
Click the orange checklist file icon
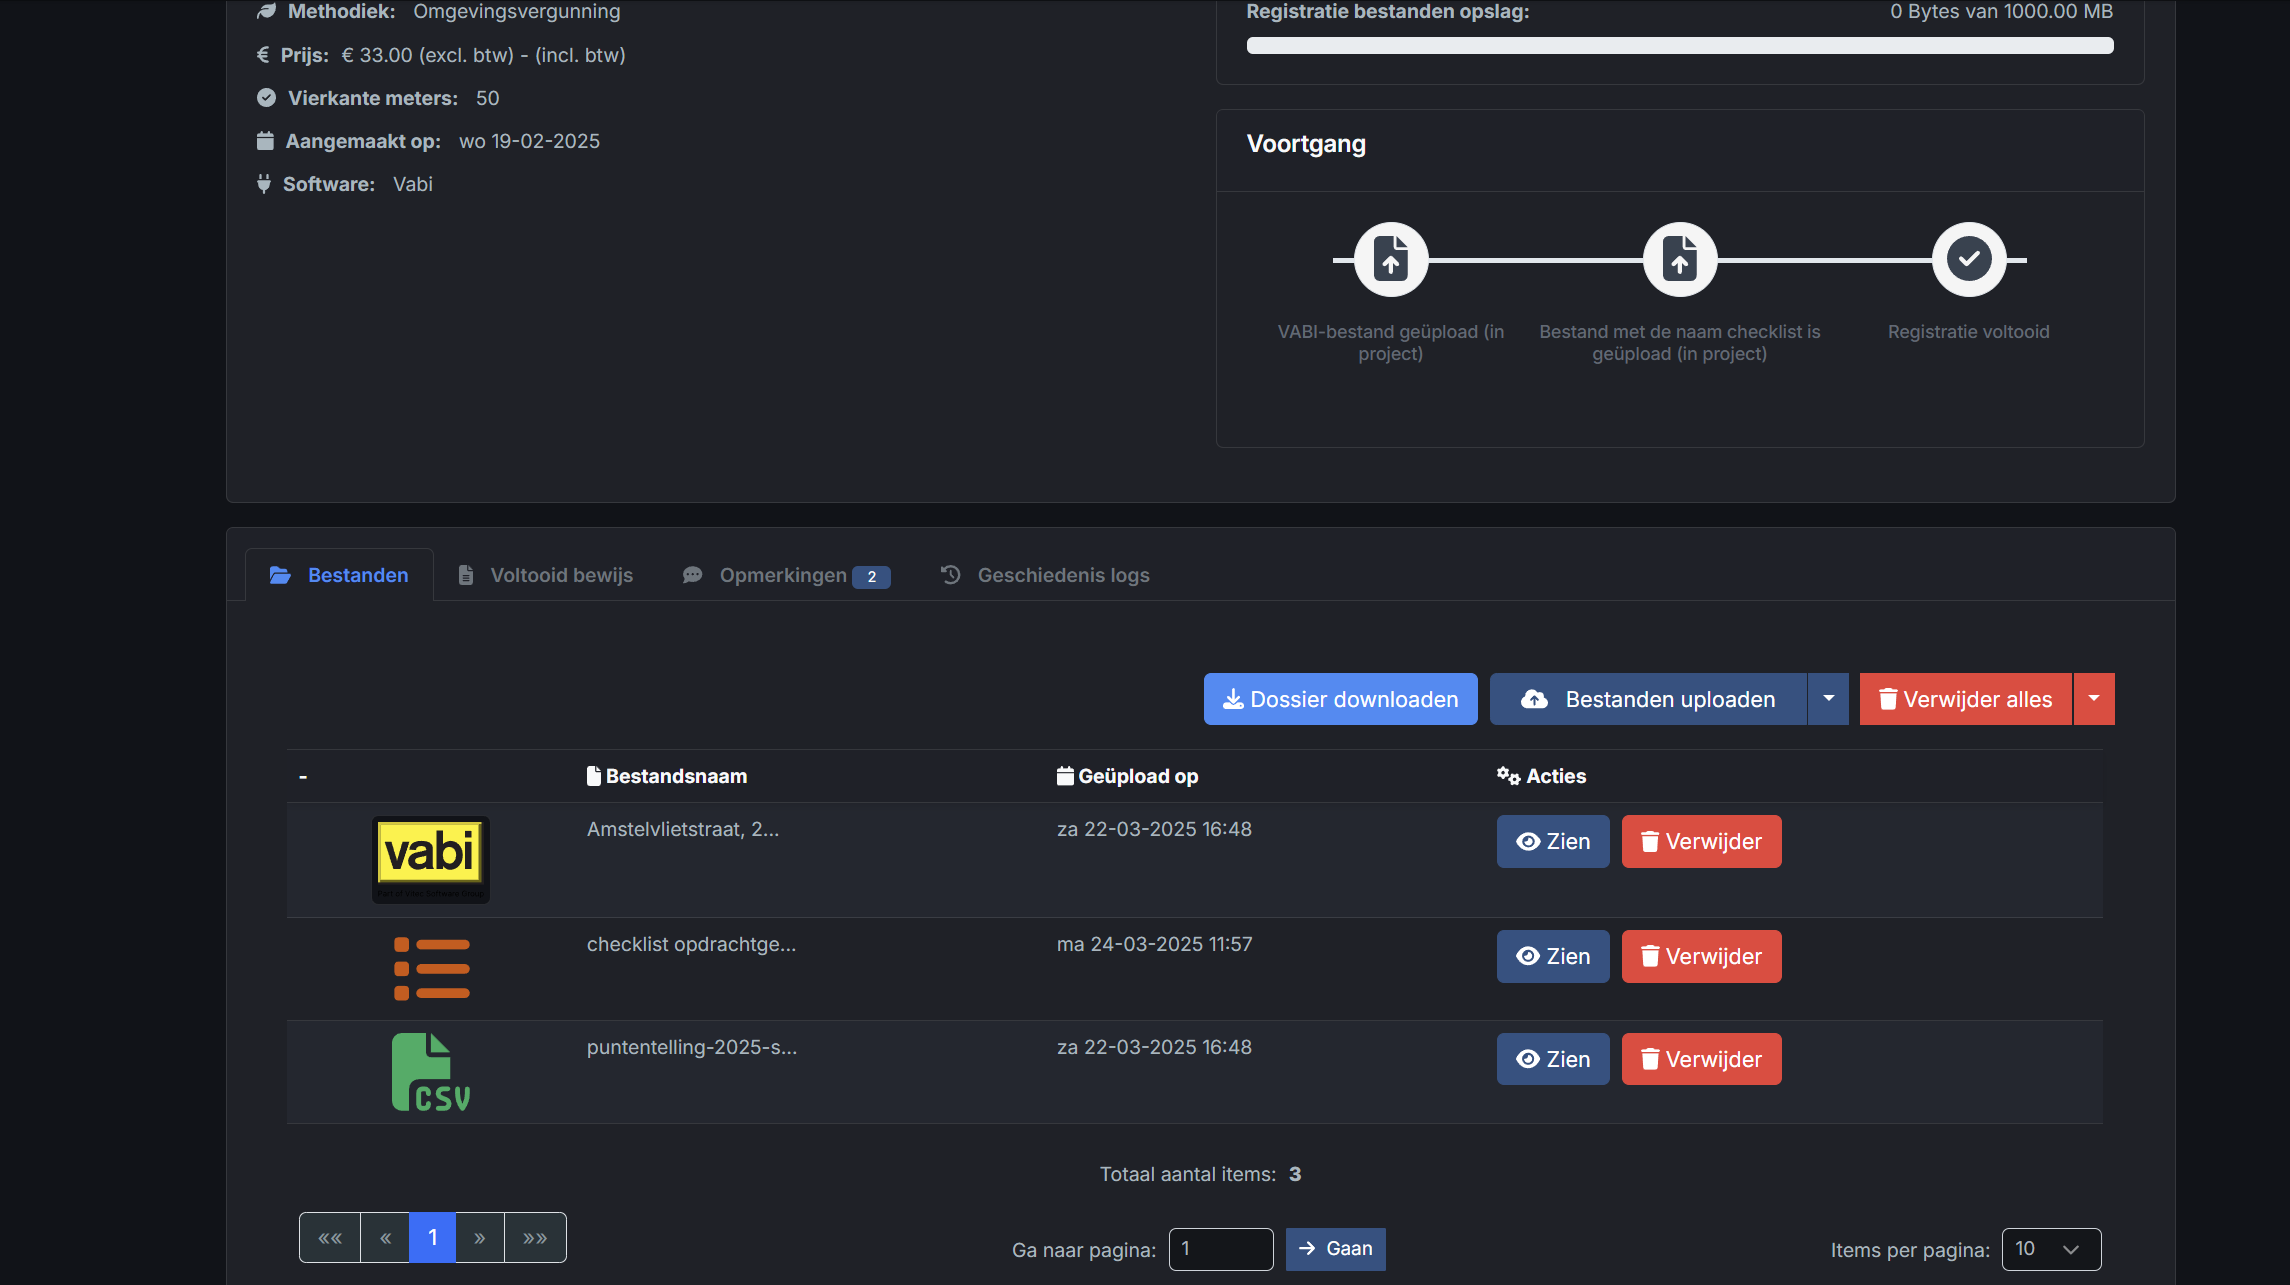coord(431,968)
